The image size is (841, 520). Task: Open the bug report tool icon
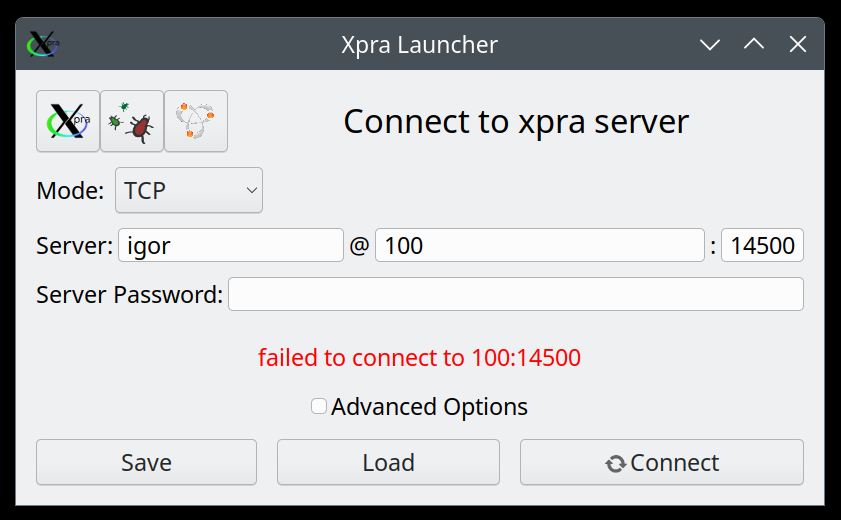click(x=132, y=121)
